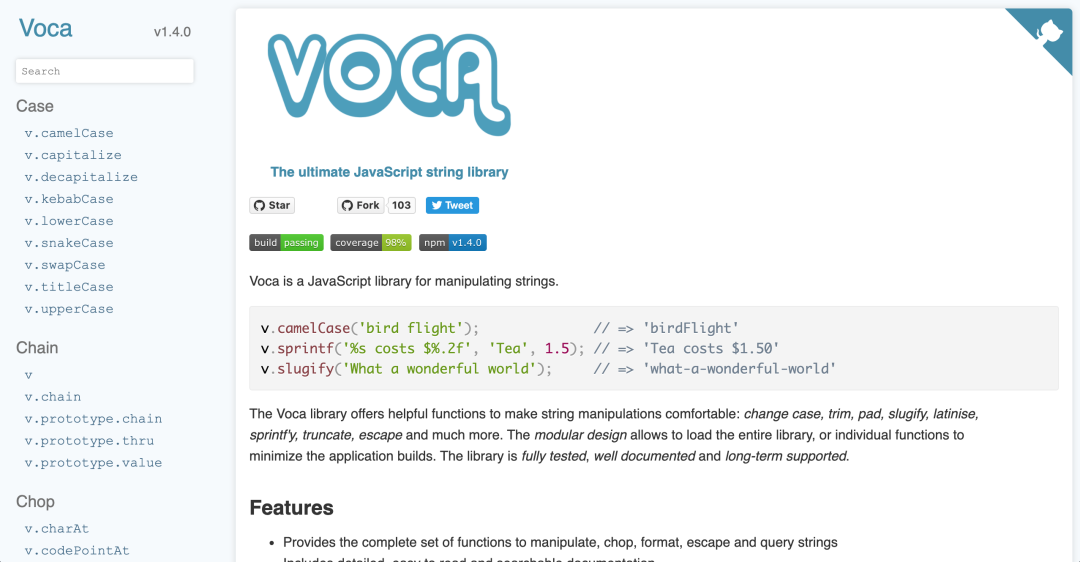Open the fork count 103 link
The width and height of the screenshot is (1080, 562).
coord(401,205)
